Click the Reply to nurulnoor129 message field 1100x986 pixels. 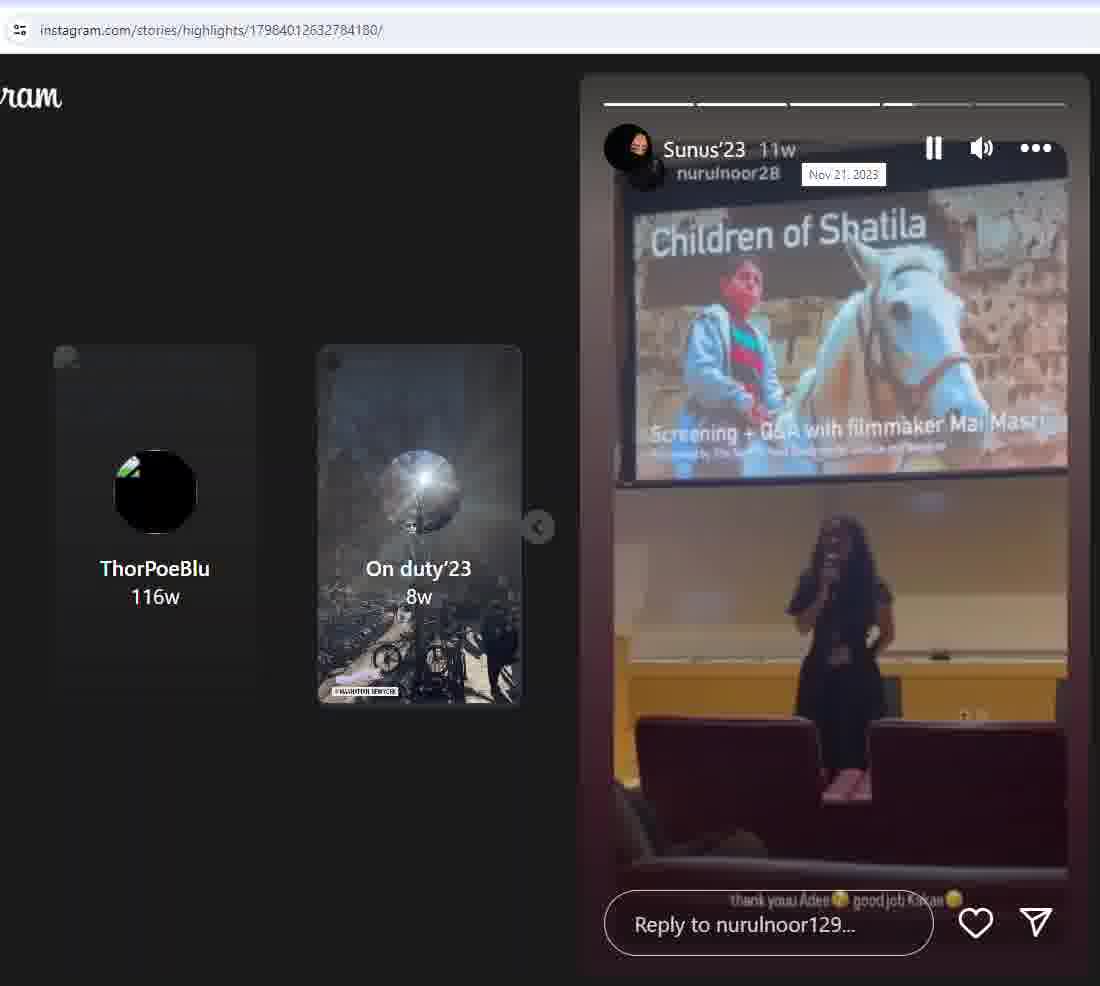coord(768,924)
